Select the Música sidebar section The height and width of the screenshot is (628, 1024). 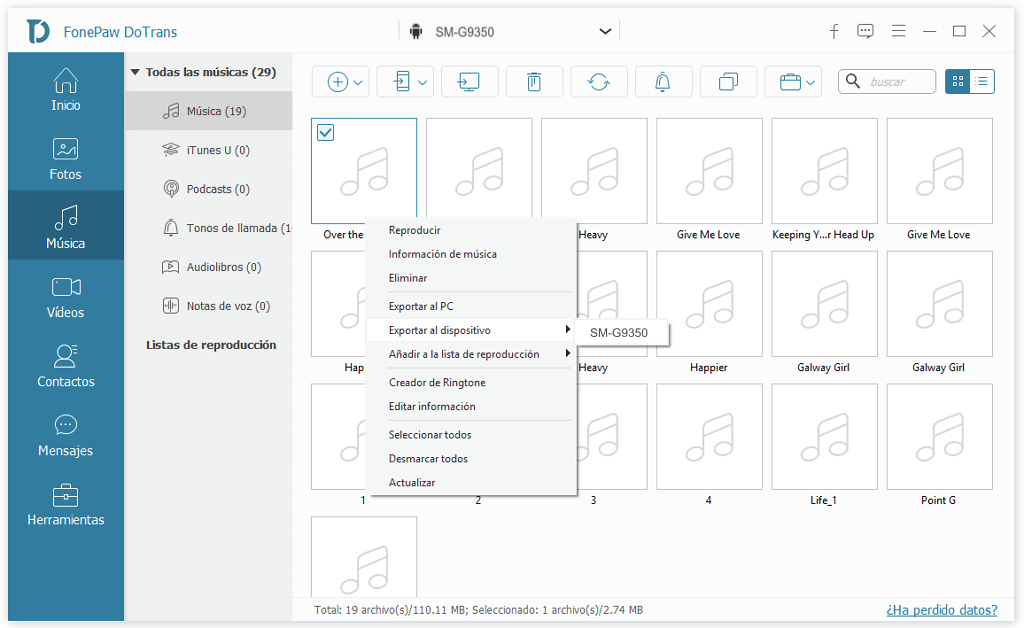point(65,226)
